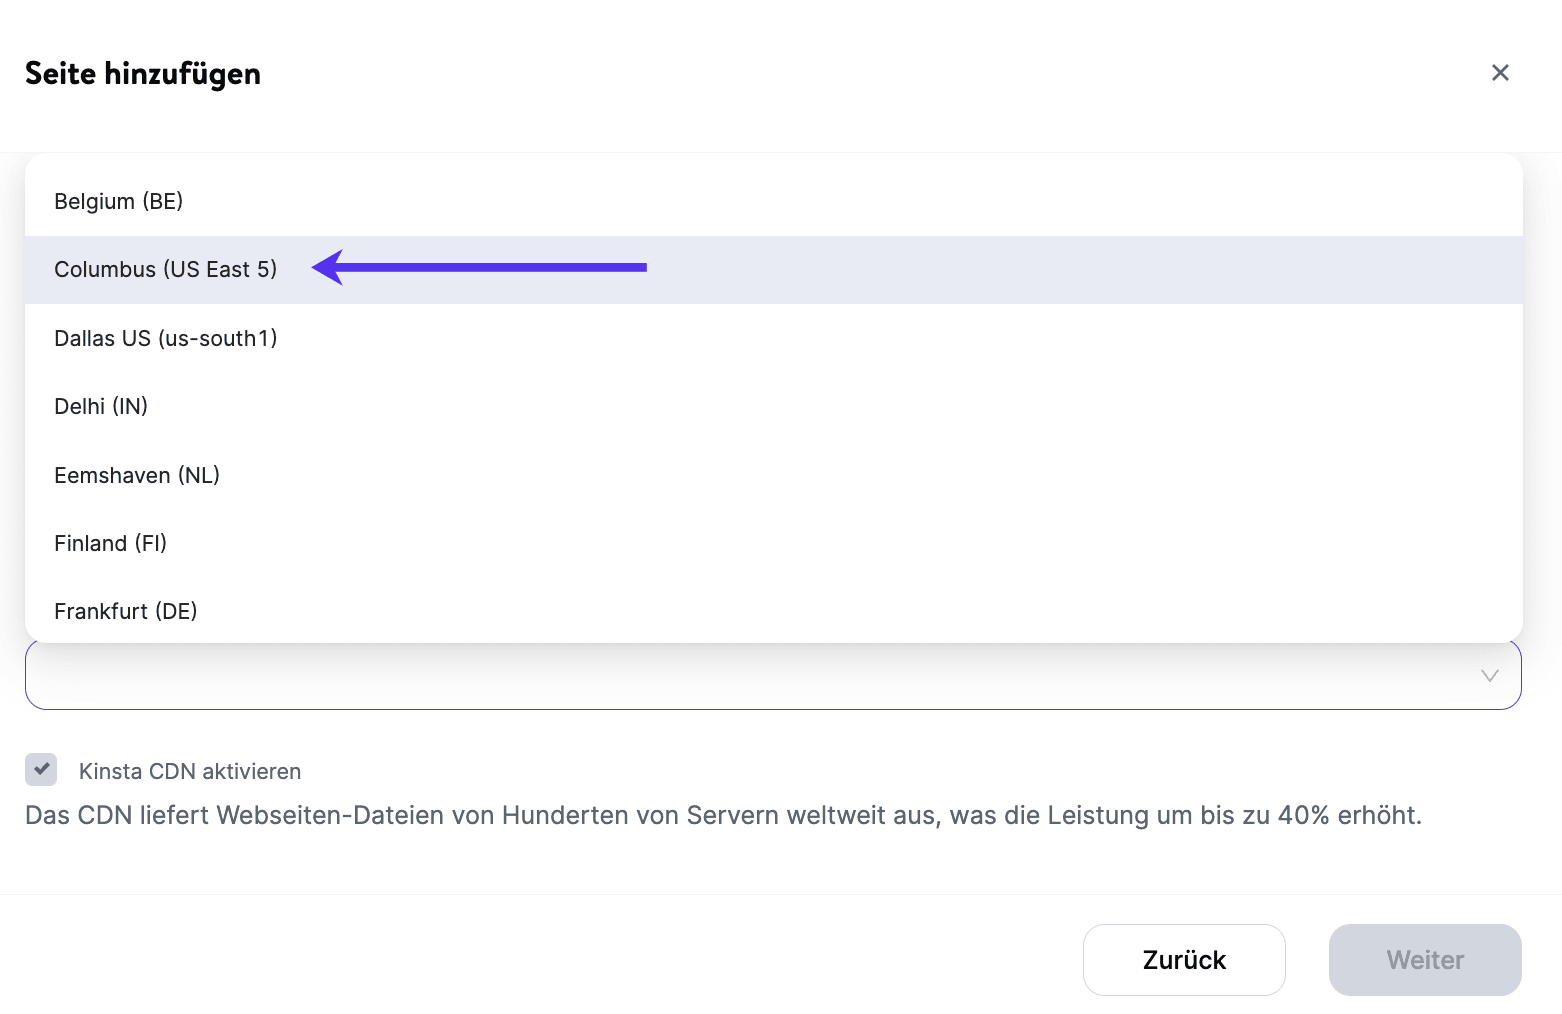
Task: Collapse the location dropdown using chevron arrow
Action: point(1489,677)
